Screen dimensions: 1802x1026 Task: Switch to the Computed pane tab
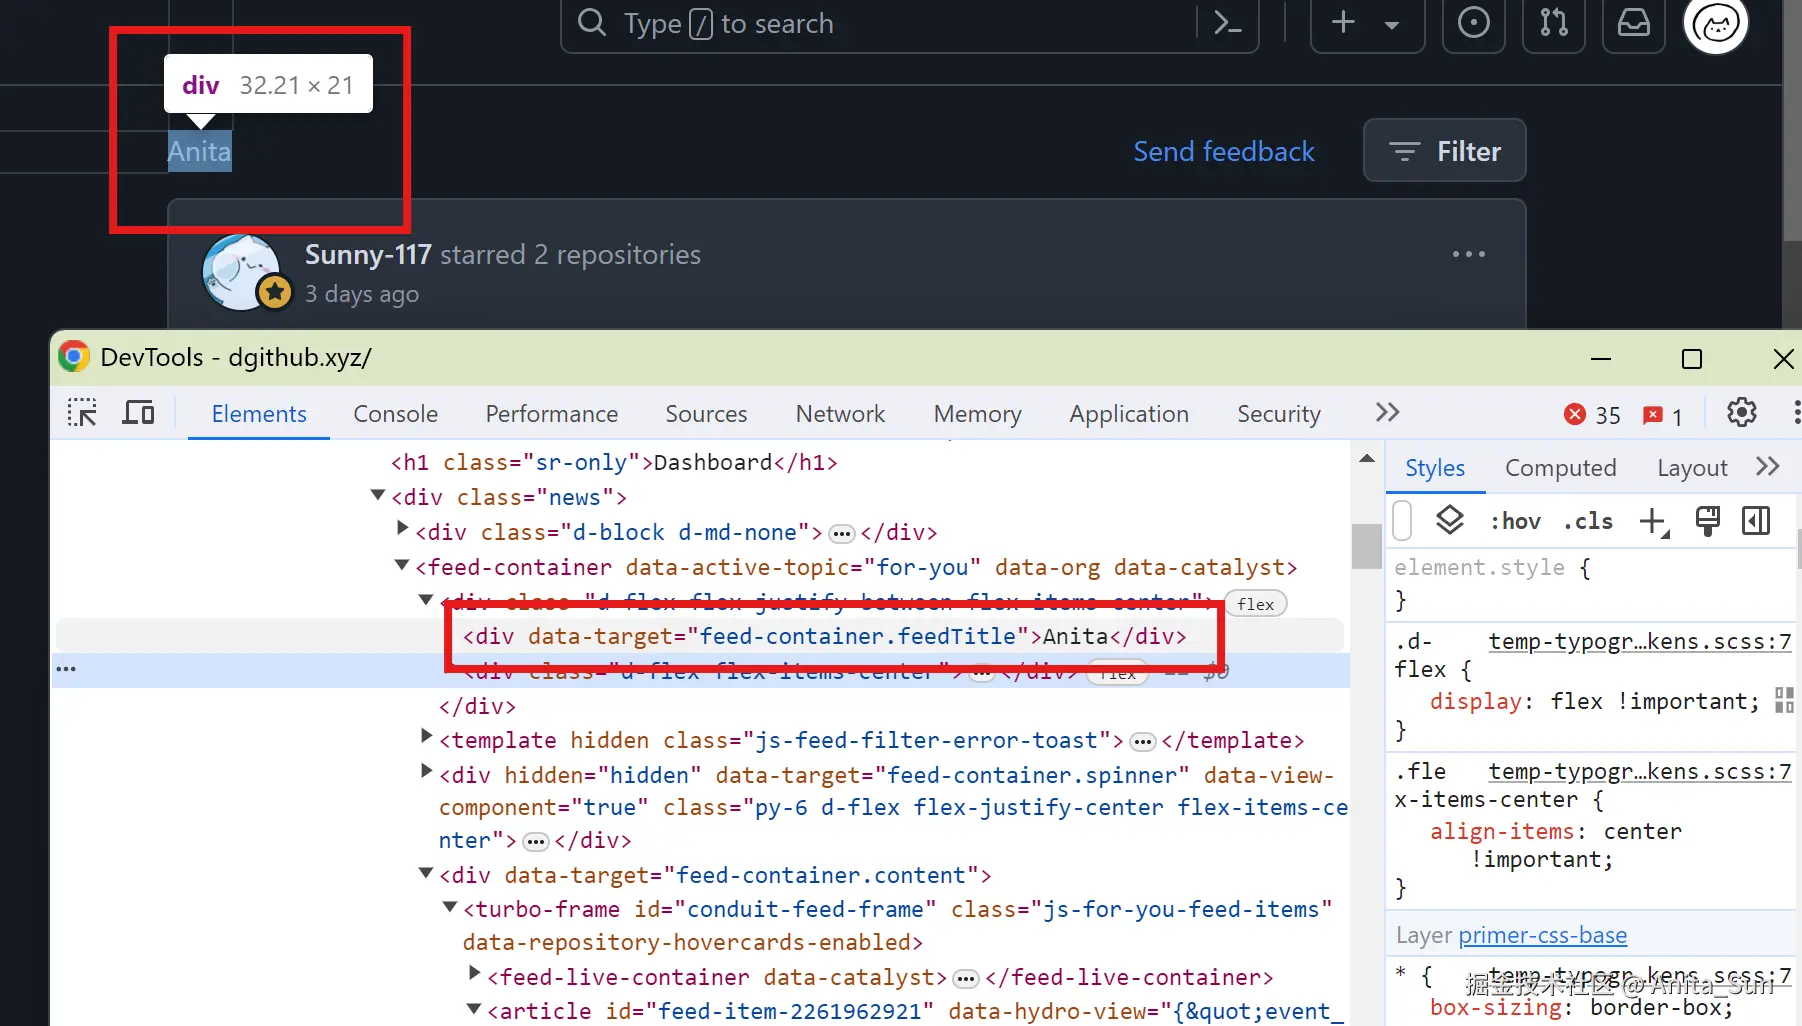1560,468
